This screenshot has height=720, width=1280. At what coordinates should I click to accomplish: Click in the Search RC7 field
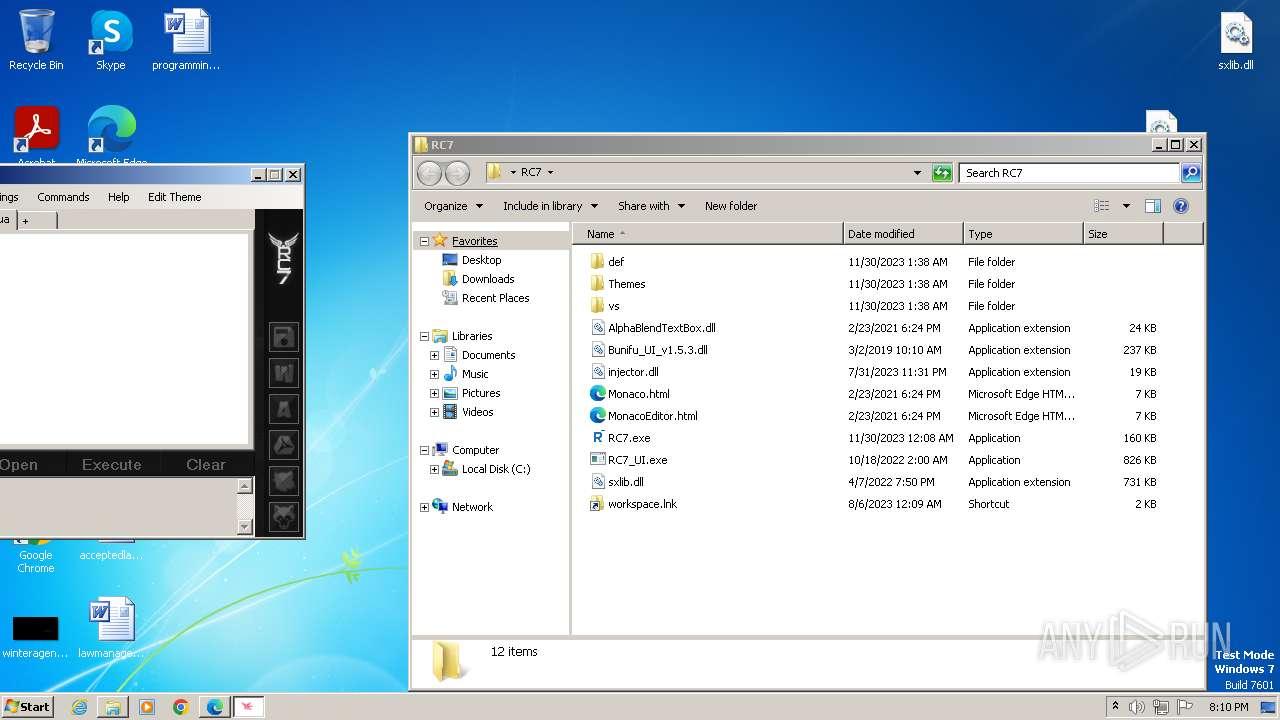(x=1069, y=173)
